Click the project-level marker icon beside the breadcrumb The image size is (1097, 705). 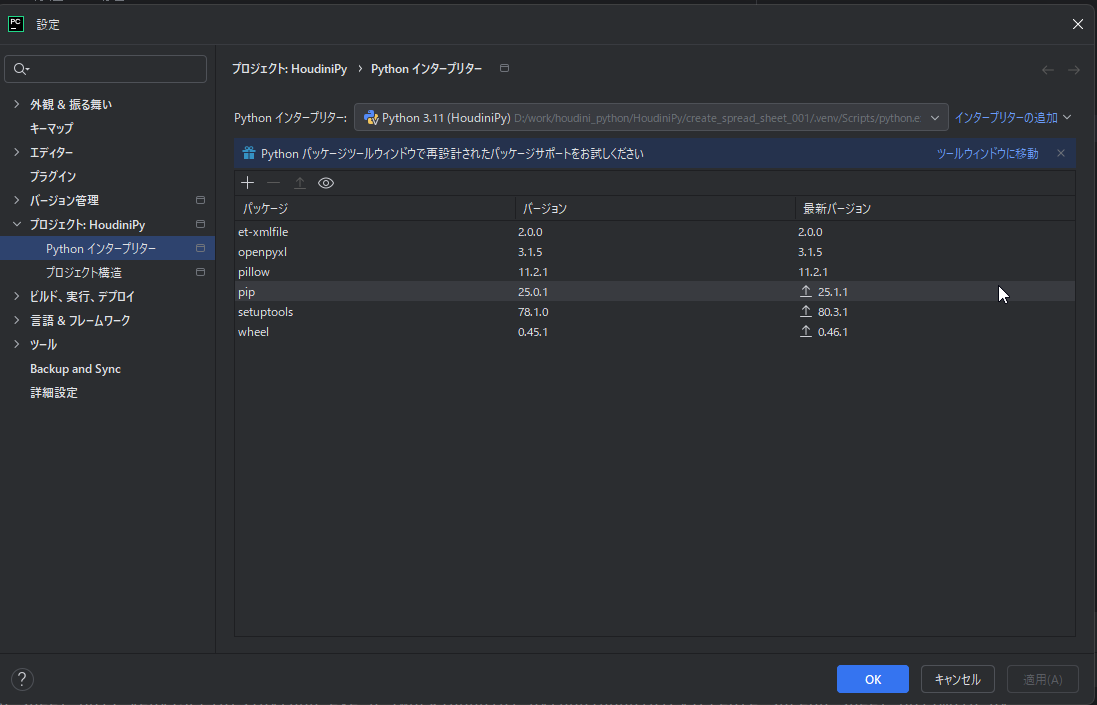(504, 68)
